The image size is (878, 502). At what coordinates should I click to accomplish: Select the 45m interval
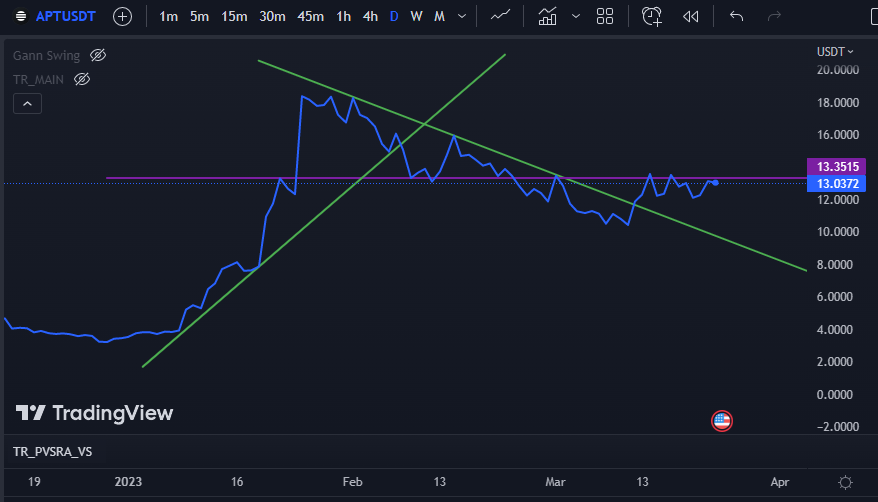(310, 16)
